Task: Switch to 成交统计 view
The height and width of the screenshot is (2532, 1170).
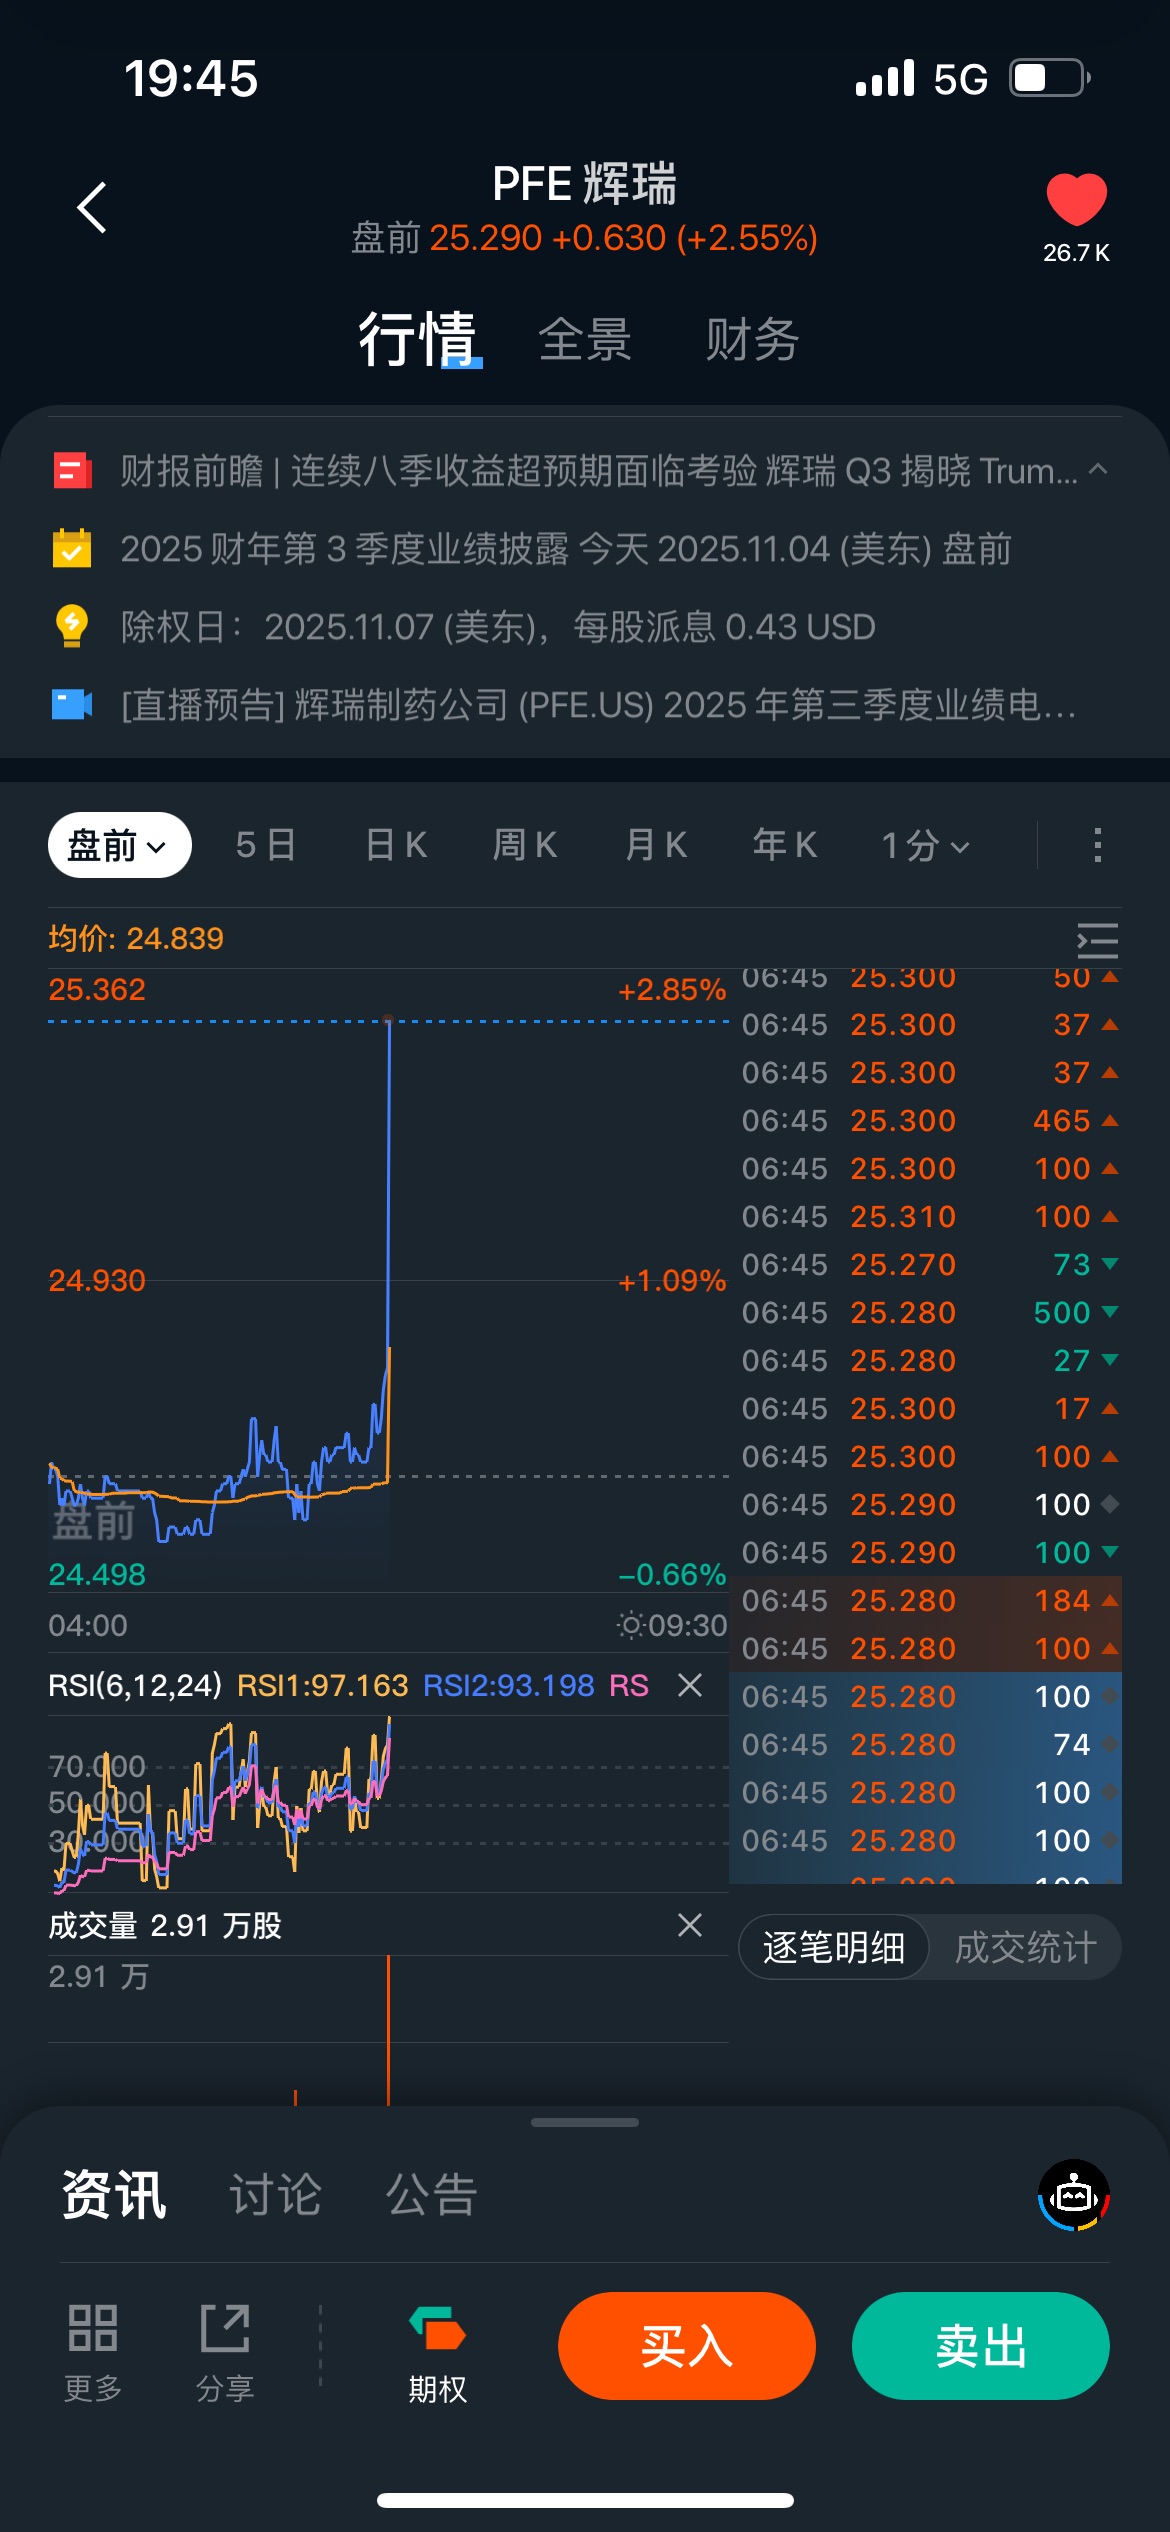Action: point(1026,1947)
